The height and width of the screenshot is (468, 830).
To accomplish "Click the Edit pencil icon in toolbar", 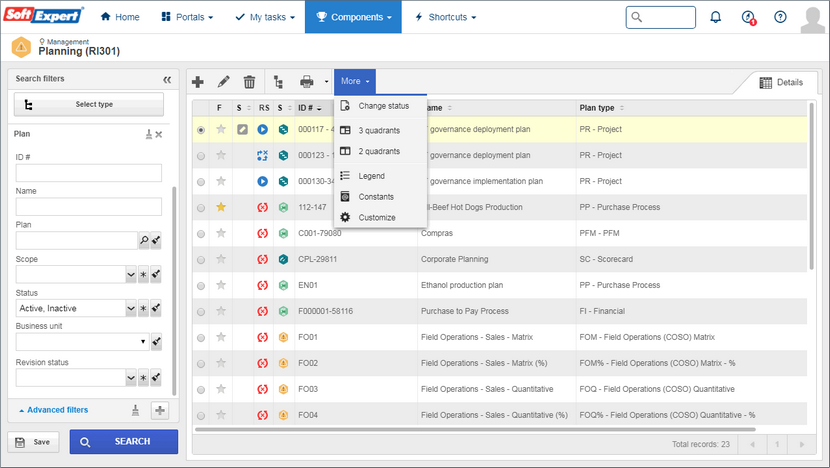I will 223,82.
